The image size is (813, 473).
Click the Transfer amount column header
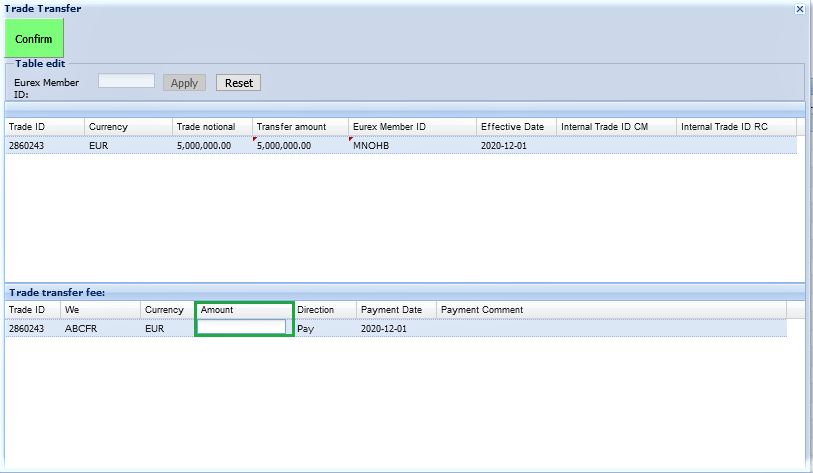(299, 127)
